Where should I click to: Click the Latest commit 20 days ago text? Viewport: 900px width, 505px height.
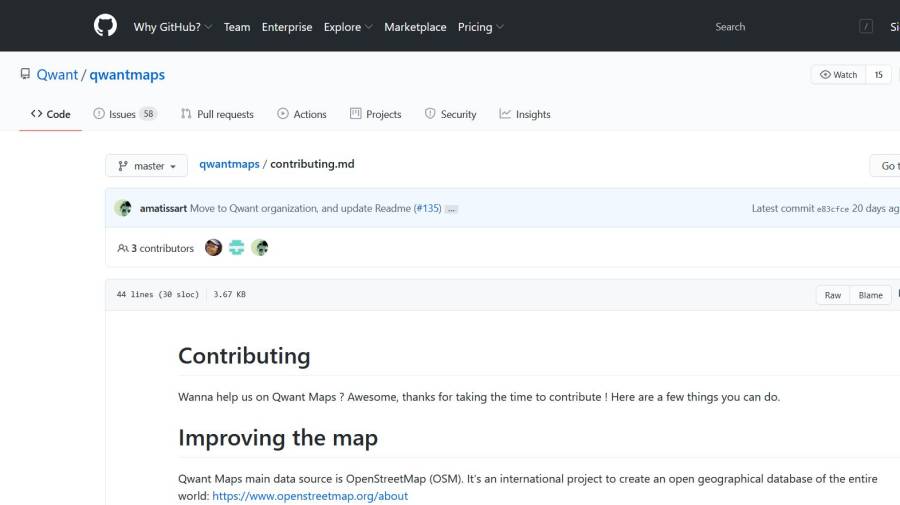825,208
